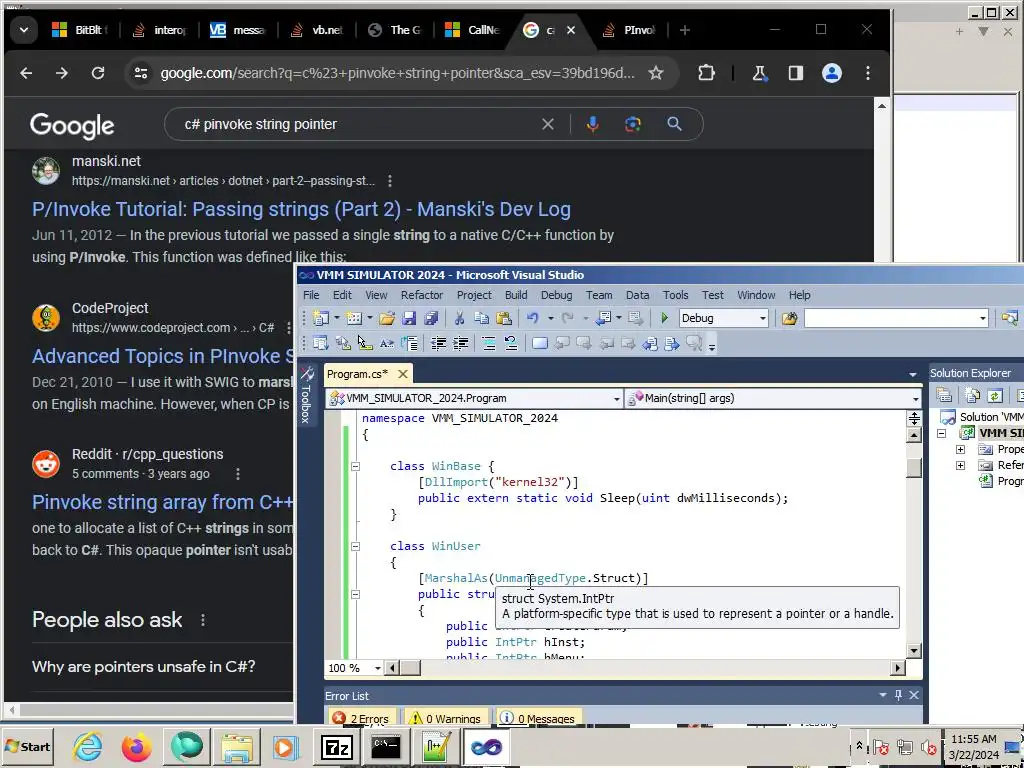Reload the Google search page

(98, 73)
